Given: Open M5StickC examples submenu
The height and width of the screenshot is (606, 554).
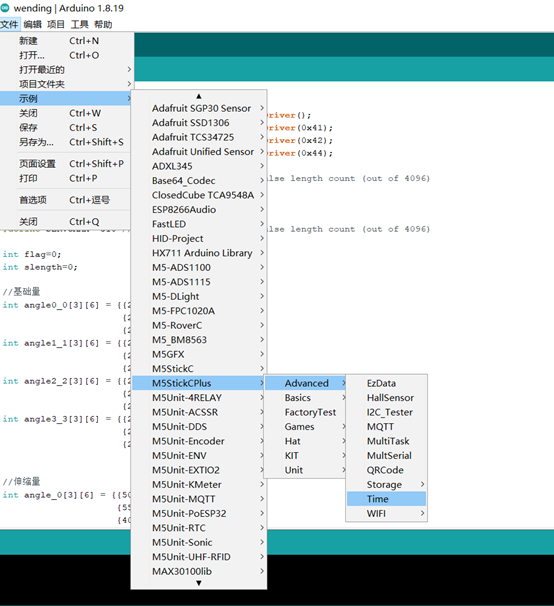Looking at the screenshot, I should [x=199, y=369].
